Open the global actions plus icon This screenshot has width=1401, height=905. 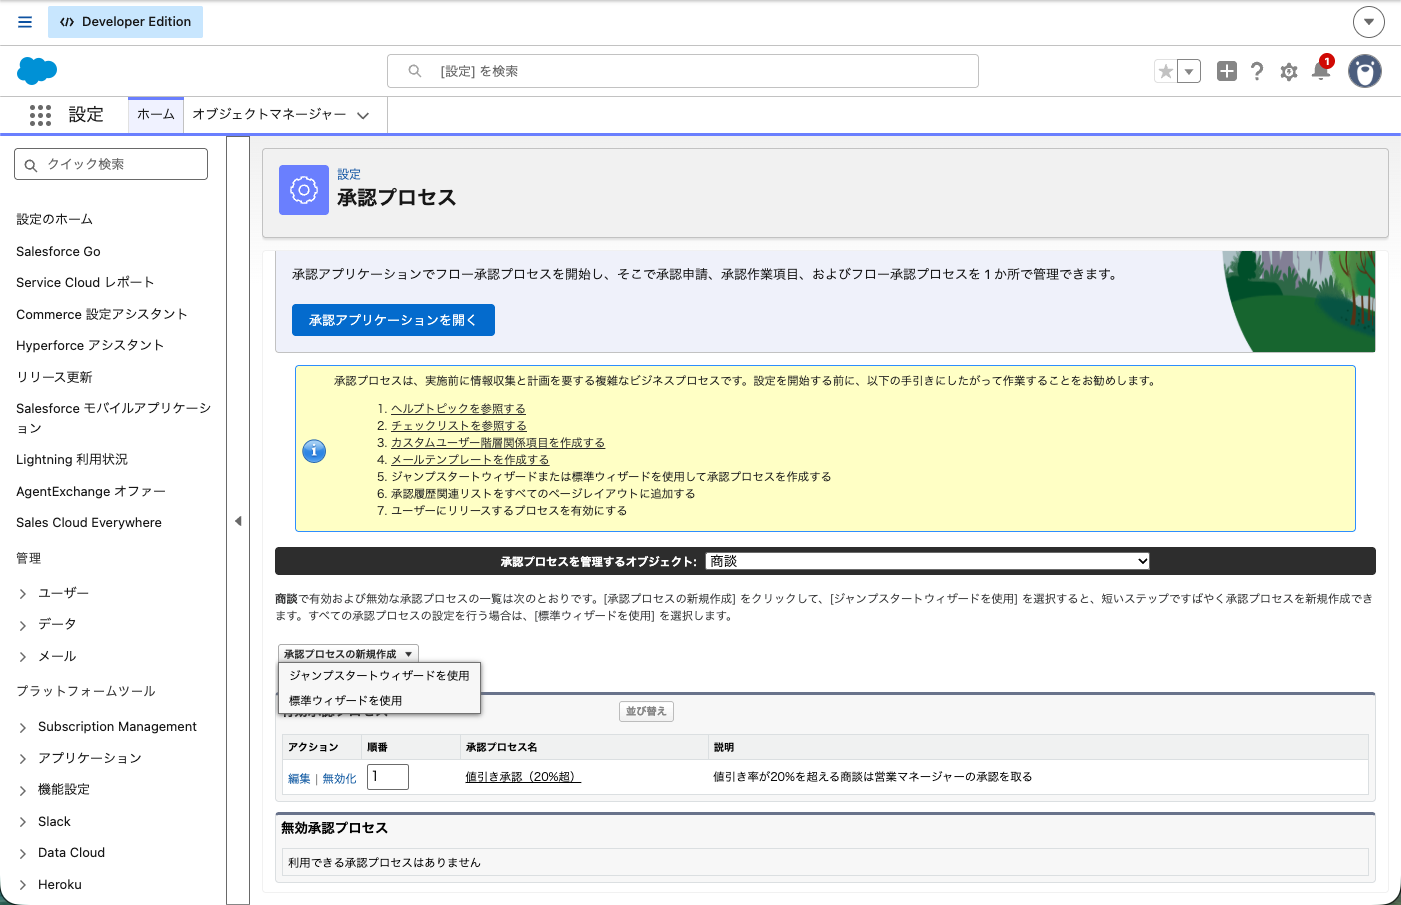click(1227, 71)
